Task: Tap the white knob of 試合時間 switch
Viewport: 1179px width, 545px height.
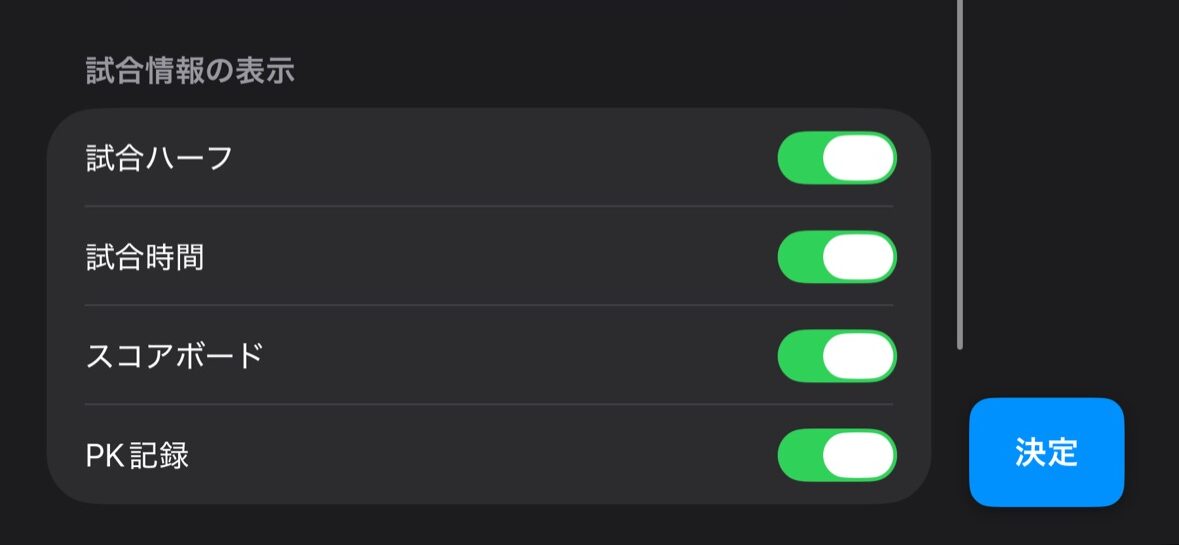Action: tap(858, 257)
